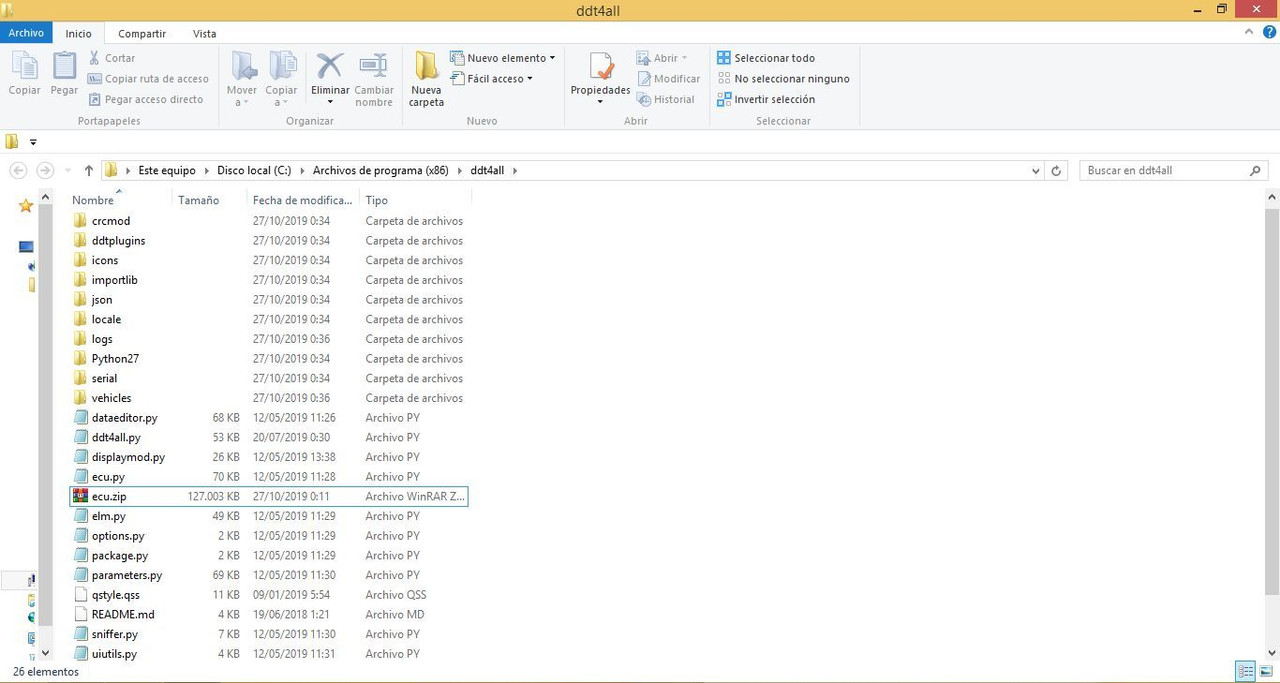
Task: Click the Refresh button beside address bar
Action: [1056, 171]
